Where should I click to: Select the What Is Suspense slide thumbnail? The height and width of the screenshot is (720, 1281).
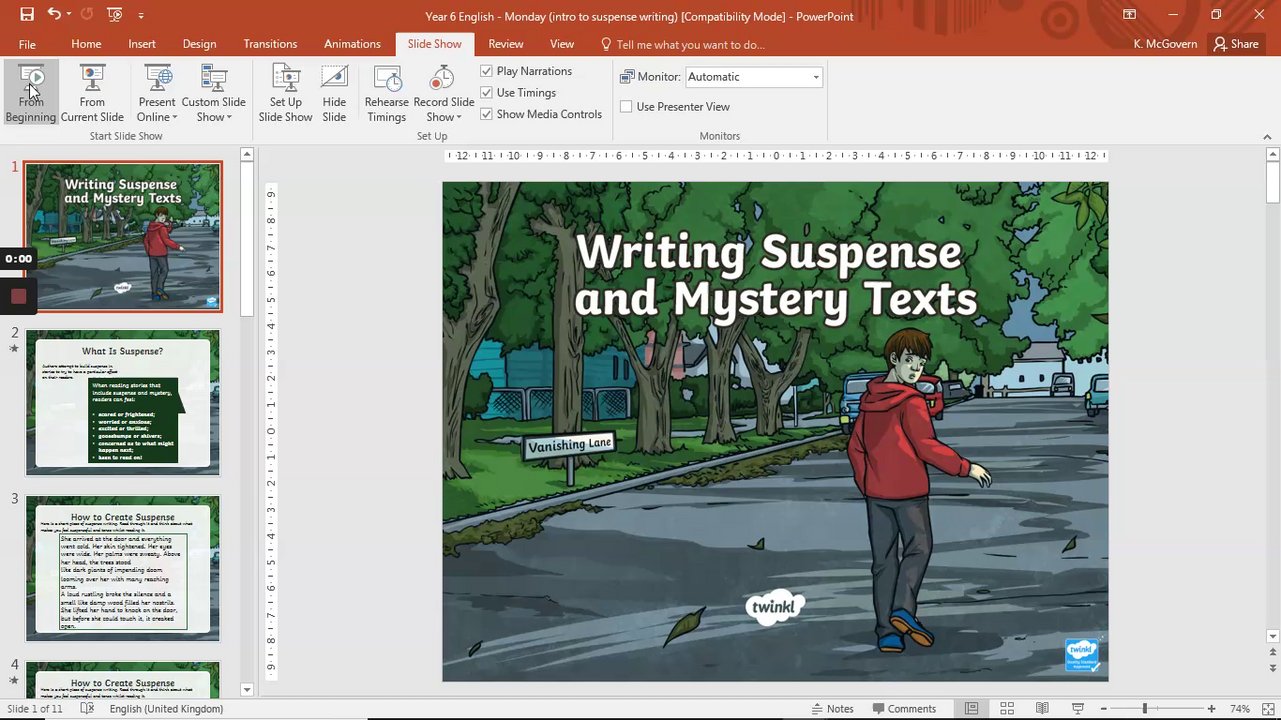point(122,402)
